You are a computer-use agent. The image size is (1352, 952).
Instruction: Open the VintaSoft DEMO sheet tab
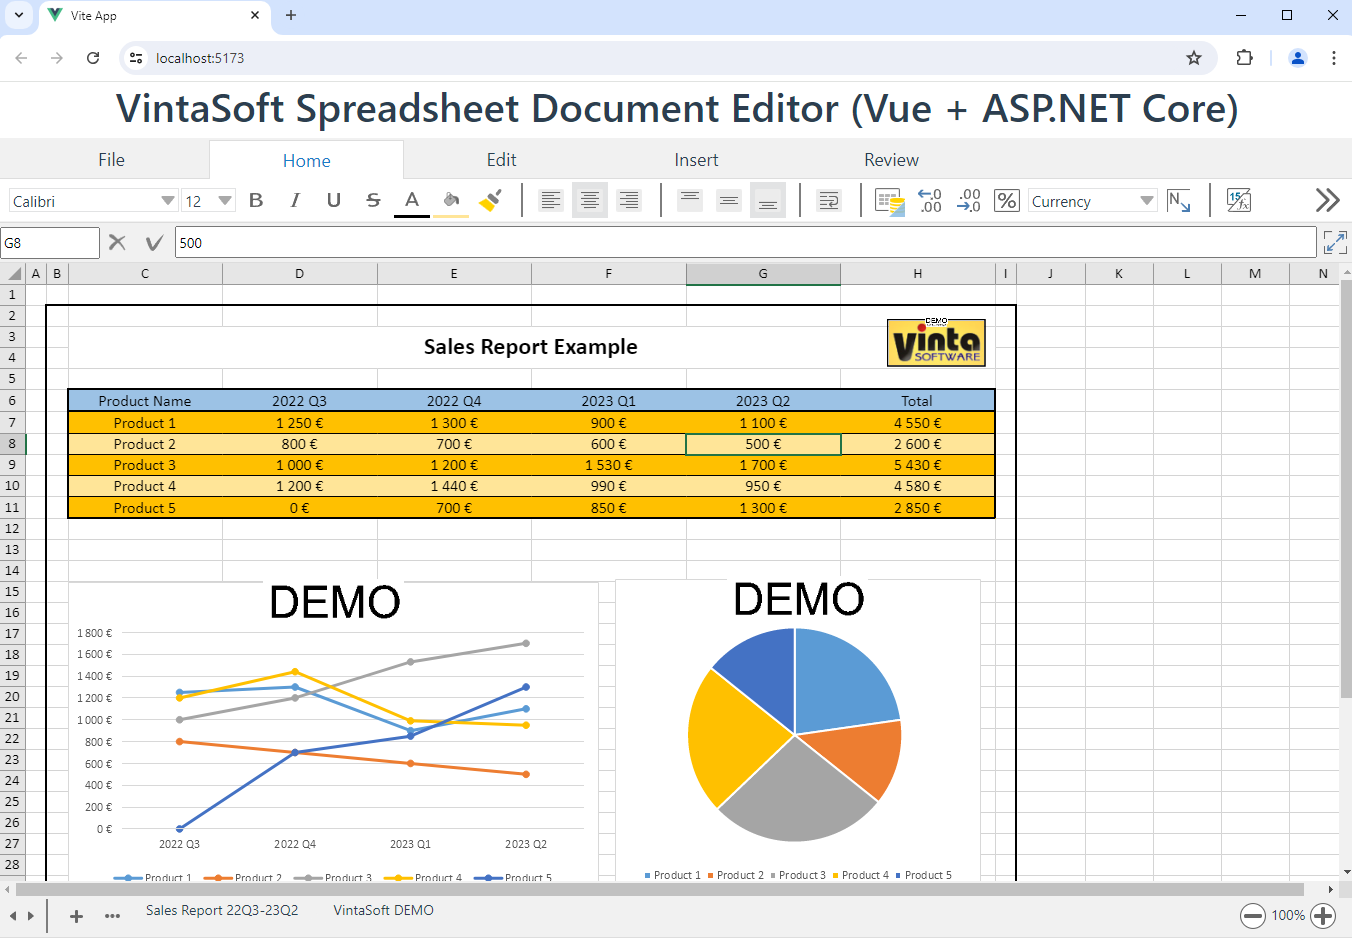pos(383,910)
